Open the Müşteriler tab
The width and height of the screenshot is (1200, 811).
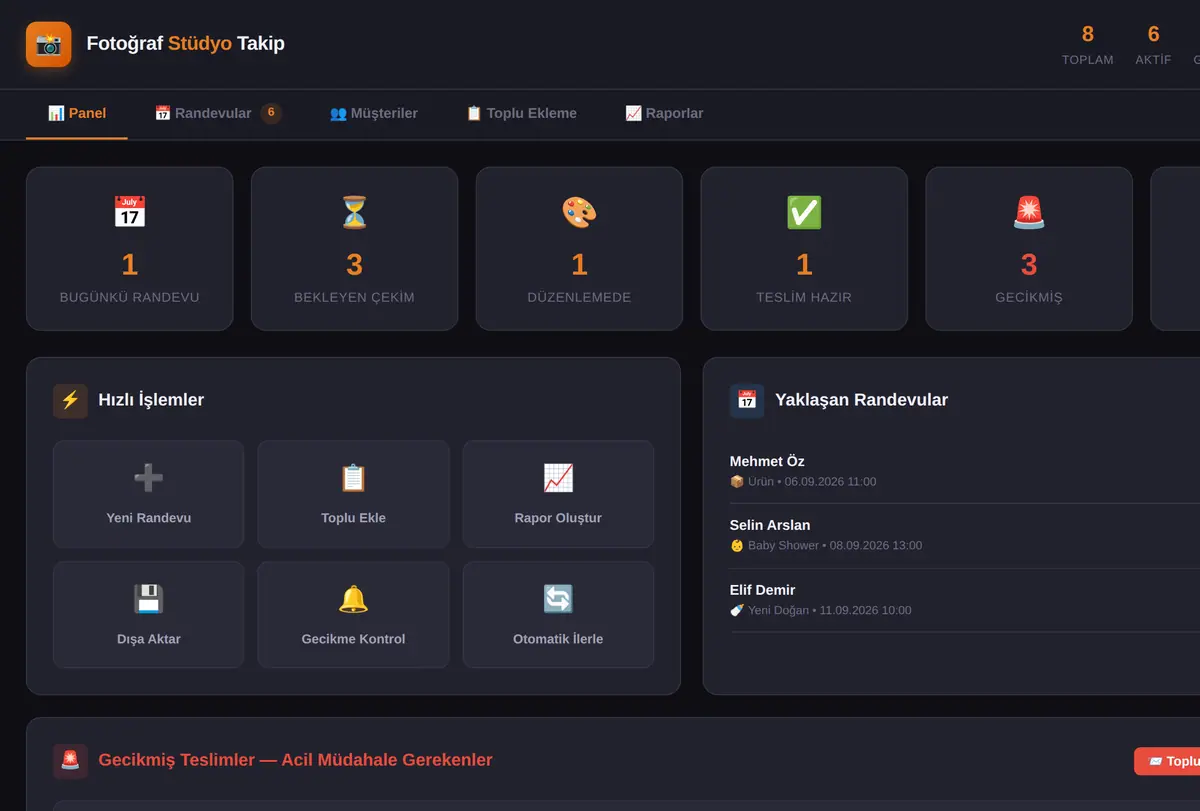coord(374,114)
